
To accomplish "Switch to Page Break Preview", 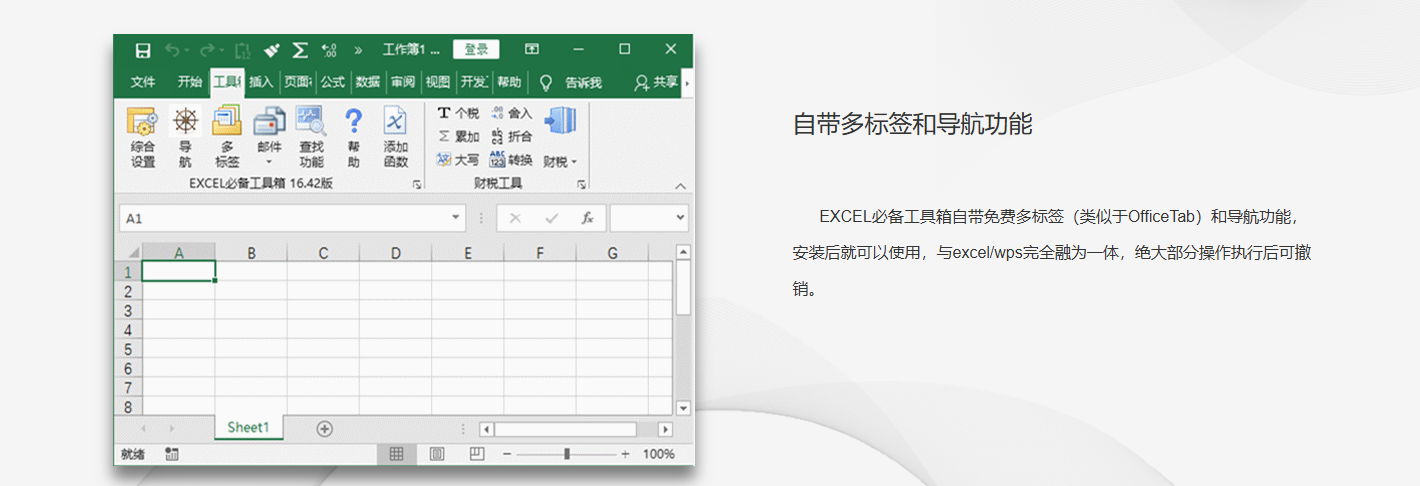I will tap(477, 454).
